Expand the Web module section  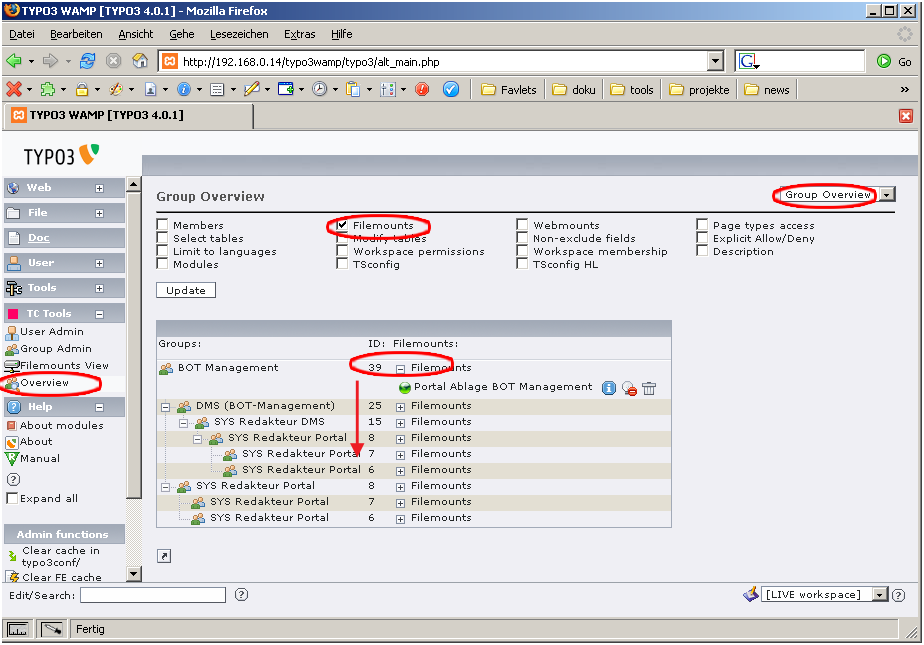99,188
